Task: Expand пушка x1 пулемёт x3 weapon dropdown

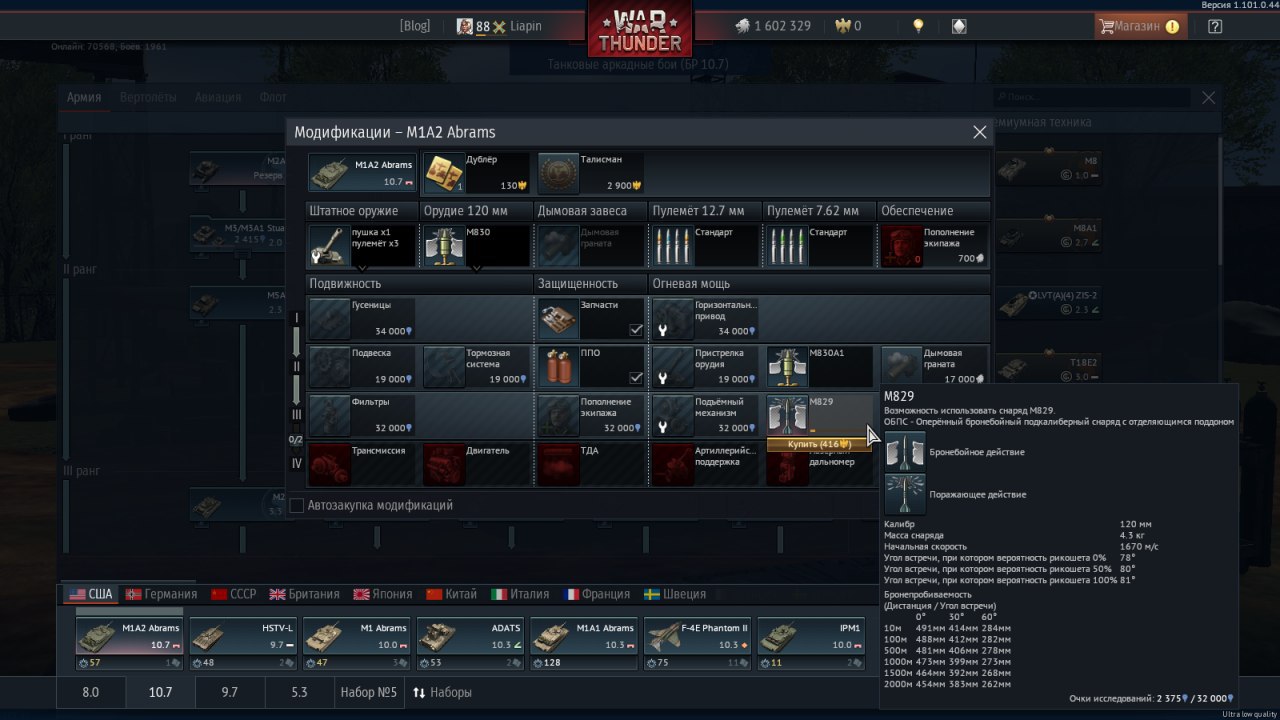Action: point(362,269)
